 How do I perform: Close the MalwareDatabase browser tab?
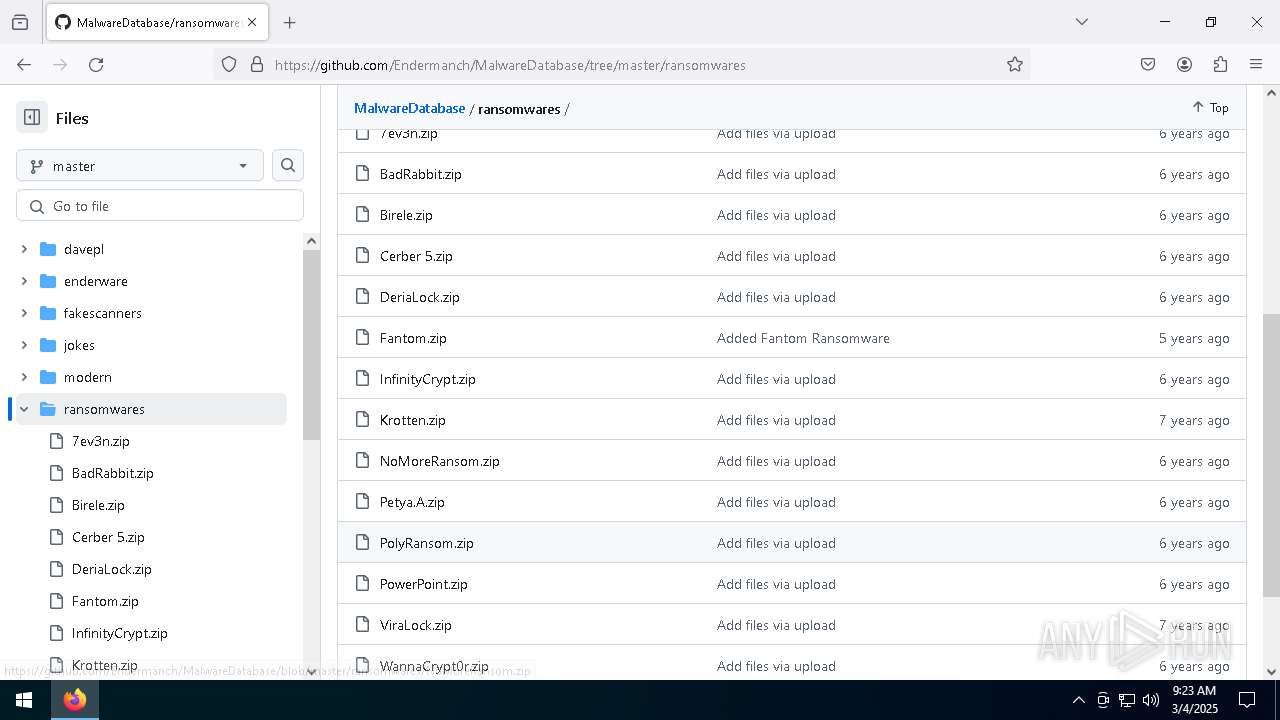252,22
